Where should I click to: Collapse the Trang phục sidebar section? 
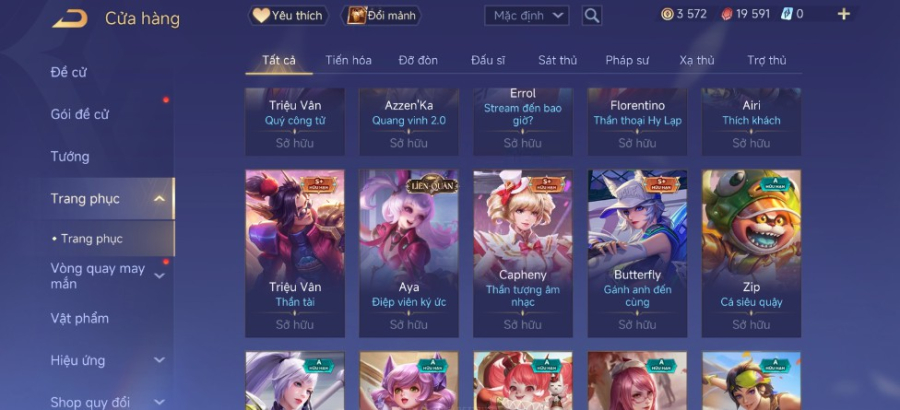pyautogui.click(x=160, y=199)
